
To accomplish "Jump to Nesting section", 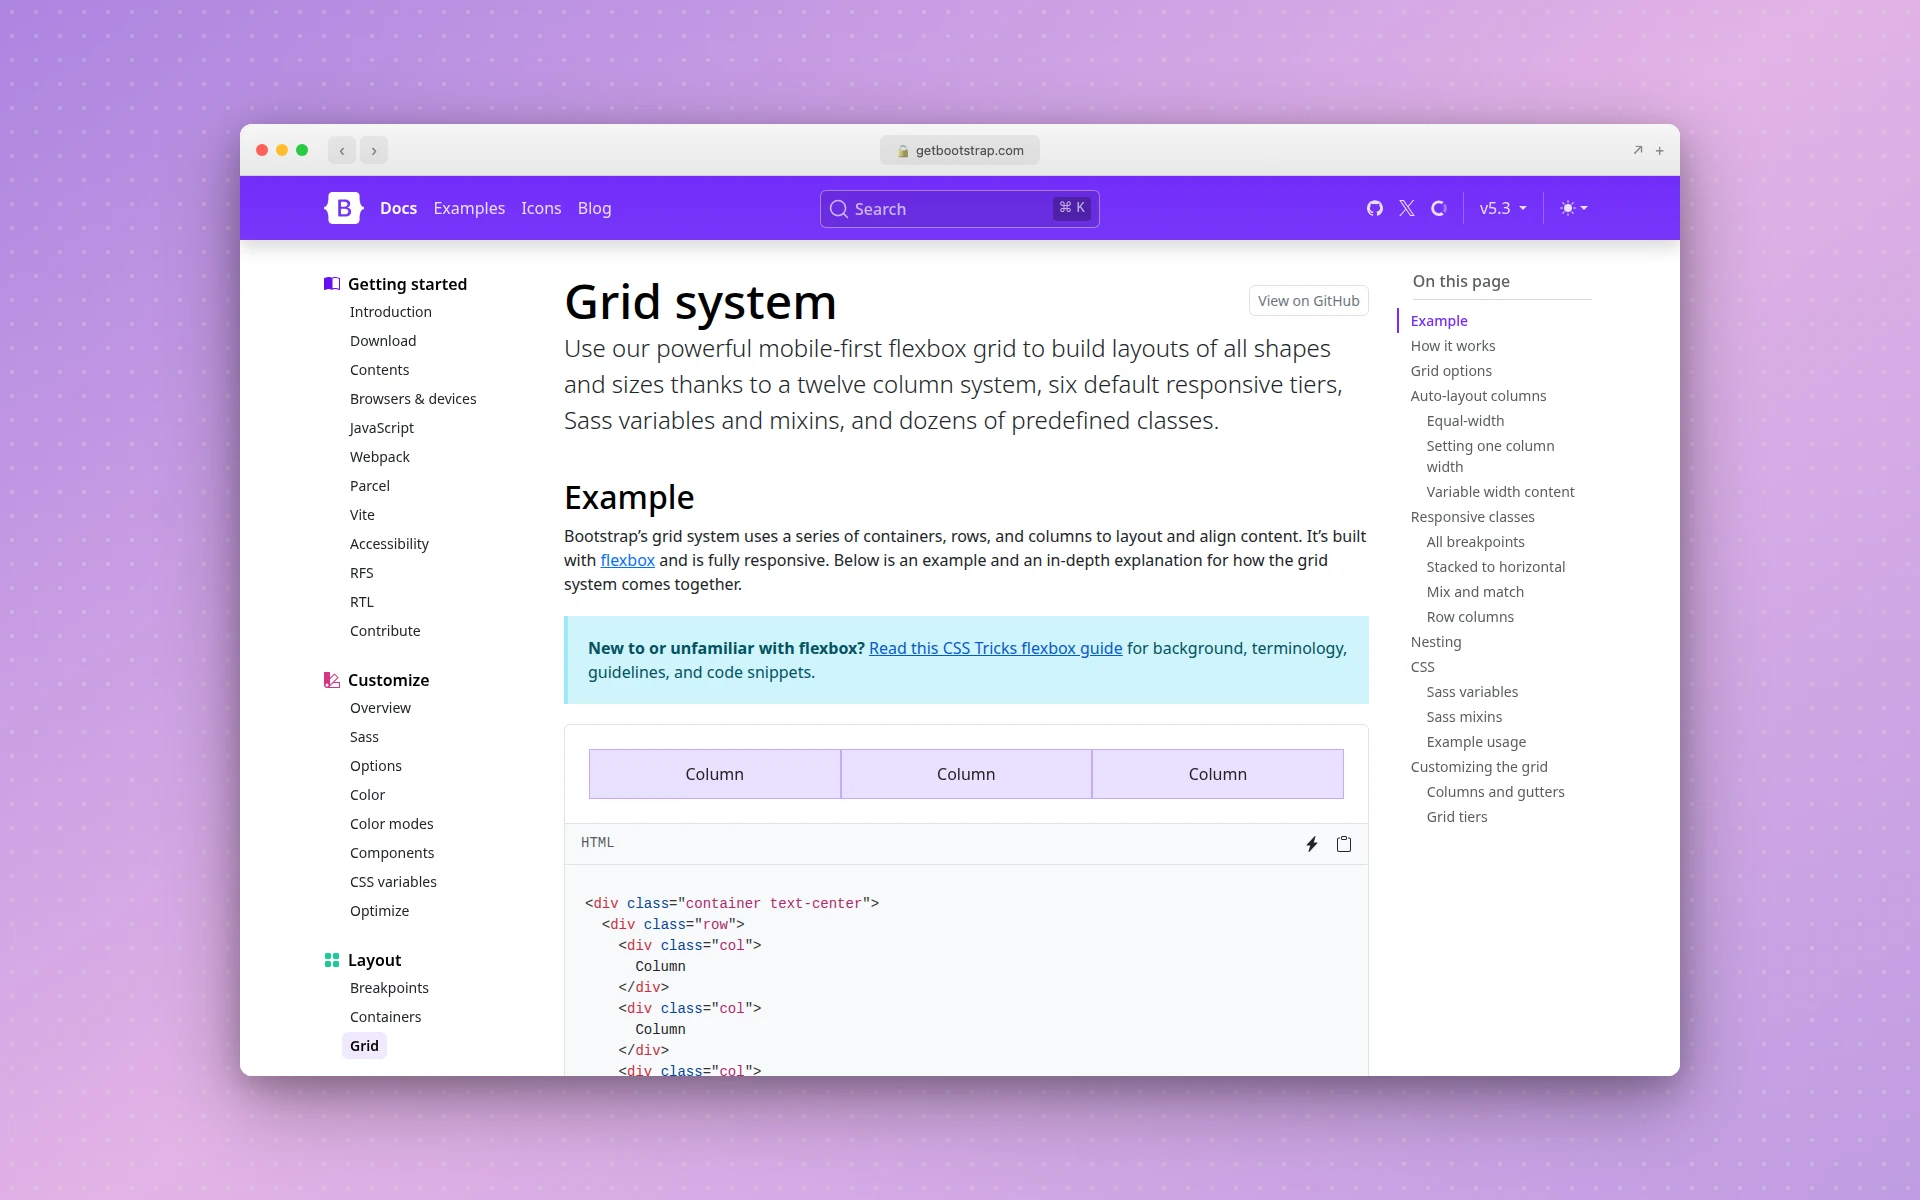I will click(1435, 642).
